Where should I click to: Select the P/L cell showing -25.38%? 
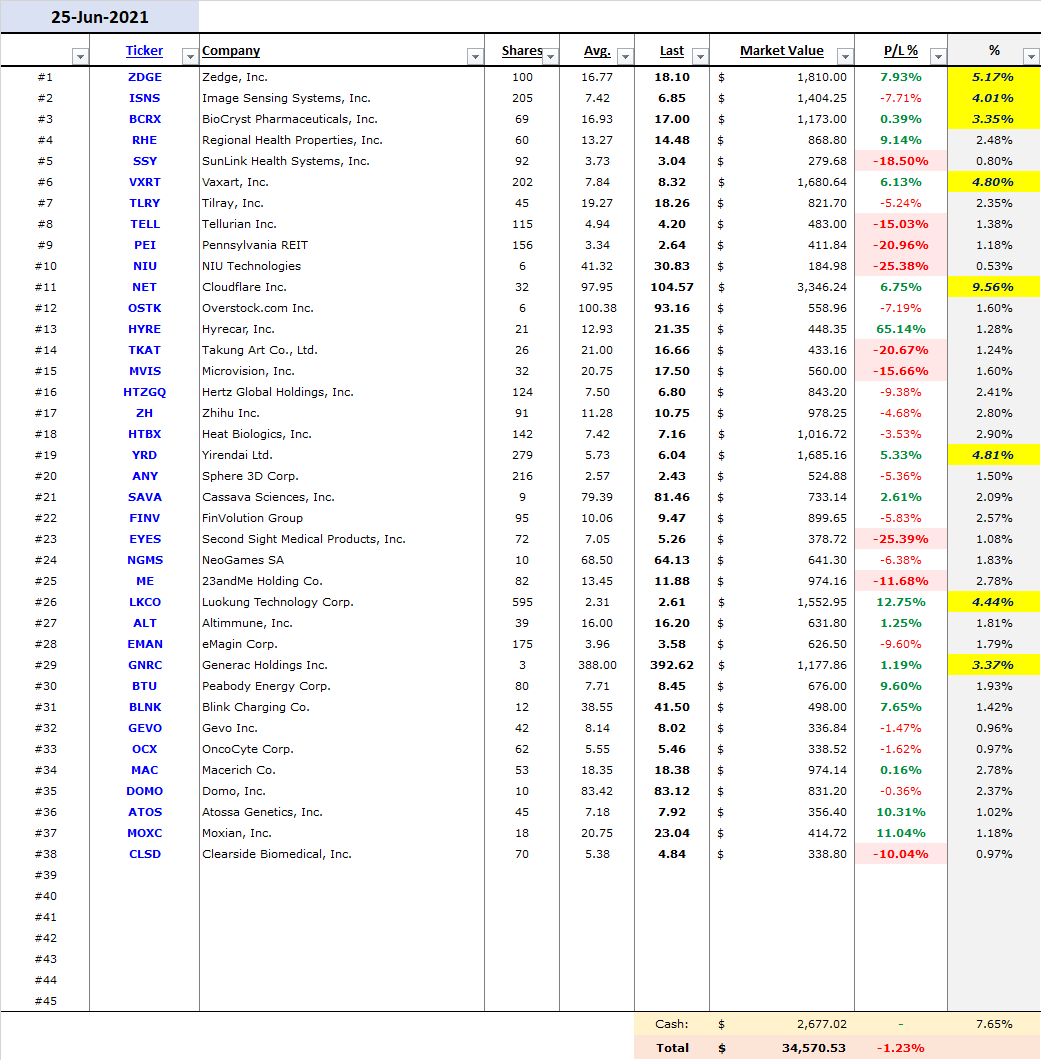901,266
